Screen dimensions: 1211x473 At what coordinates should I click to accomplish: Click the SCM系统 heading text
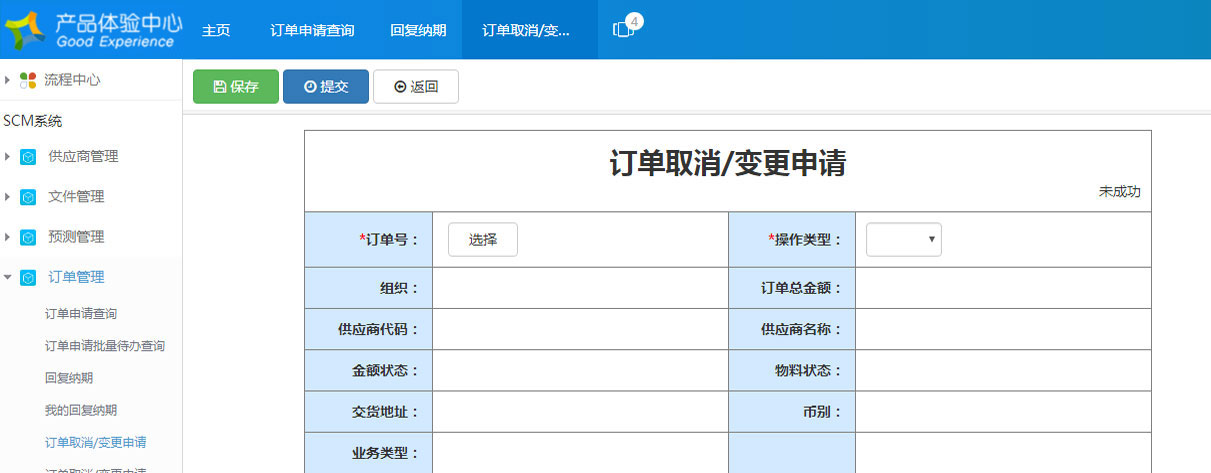tap(33, 121)
